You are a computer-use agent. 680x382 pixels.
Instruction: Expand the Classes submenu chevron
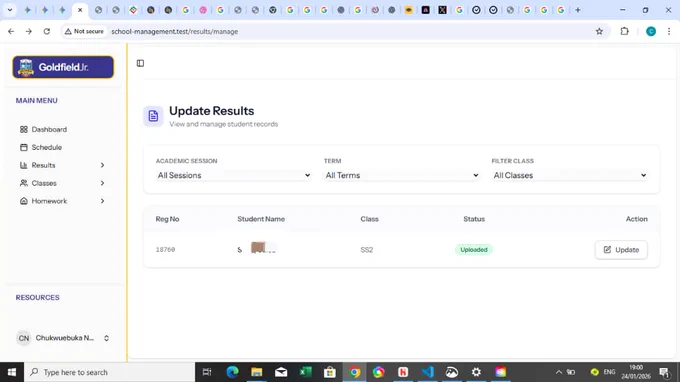coord(102,183)
